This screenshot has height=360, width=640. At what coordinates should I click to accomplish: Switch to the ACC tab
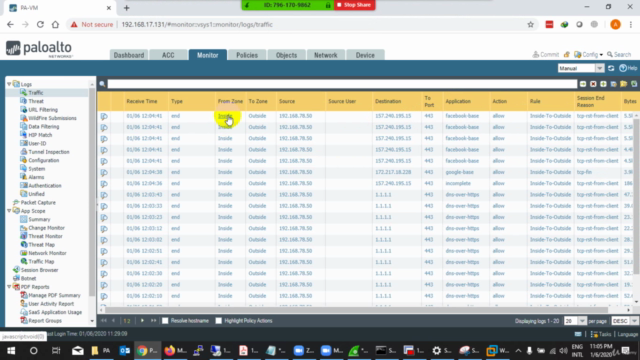[x=168, y=55]
